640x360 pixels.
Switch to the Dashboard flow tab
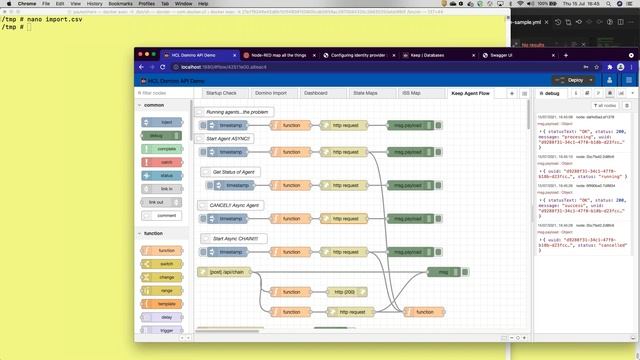(323, 93)
